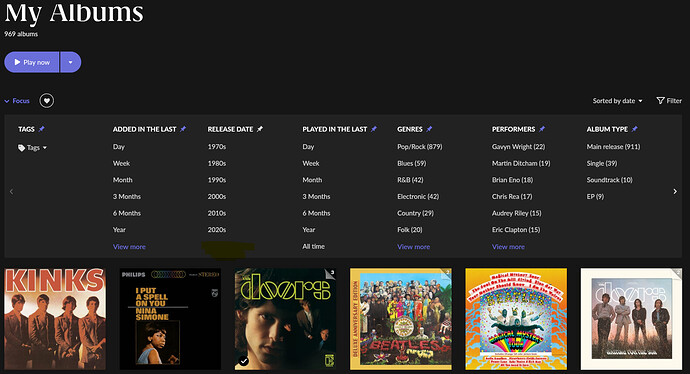690x374 pixels.
Task: Toggle the heart favorites filter
Action: (x=47, y=101)
